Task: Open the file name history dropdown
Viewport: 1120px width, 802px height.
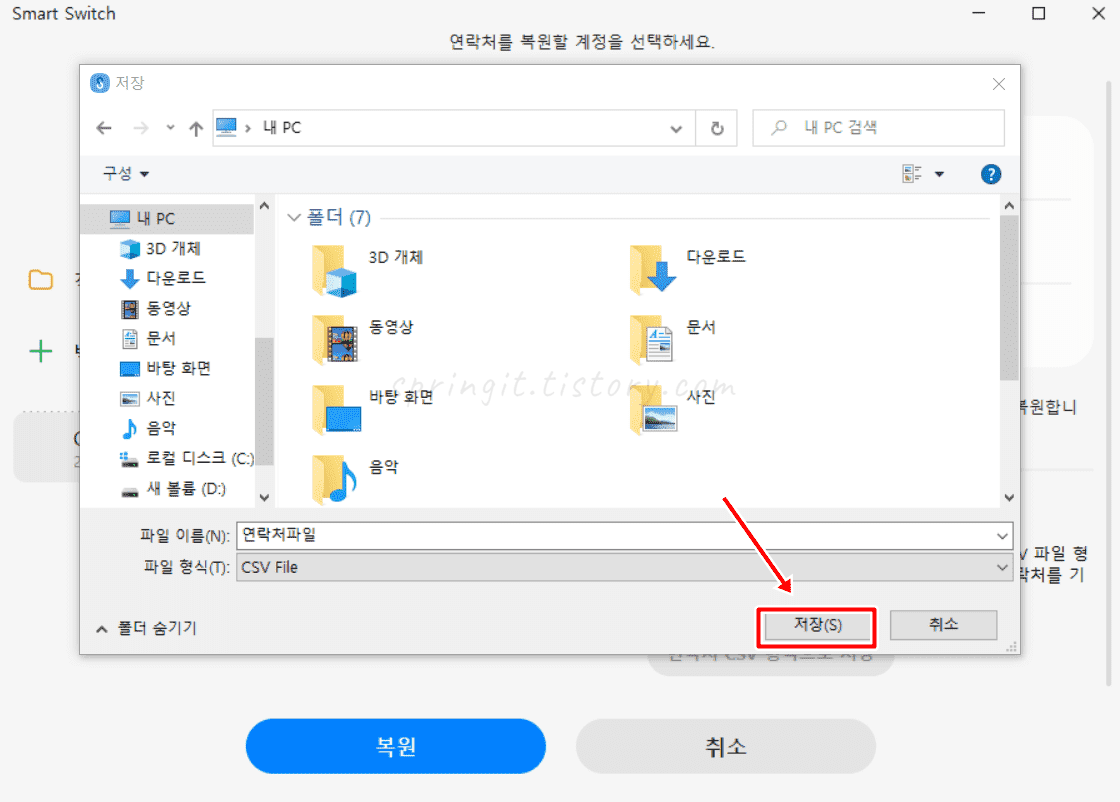Action: pos(1002,536)
